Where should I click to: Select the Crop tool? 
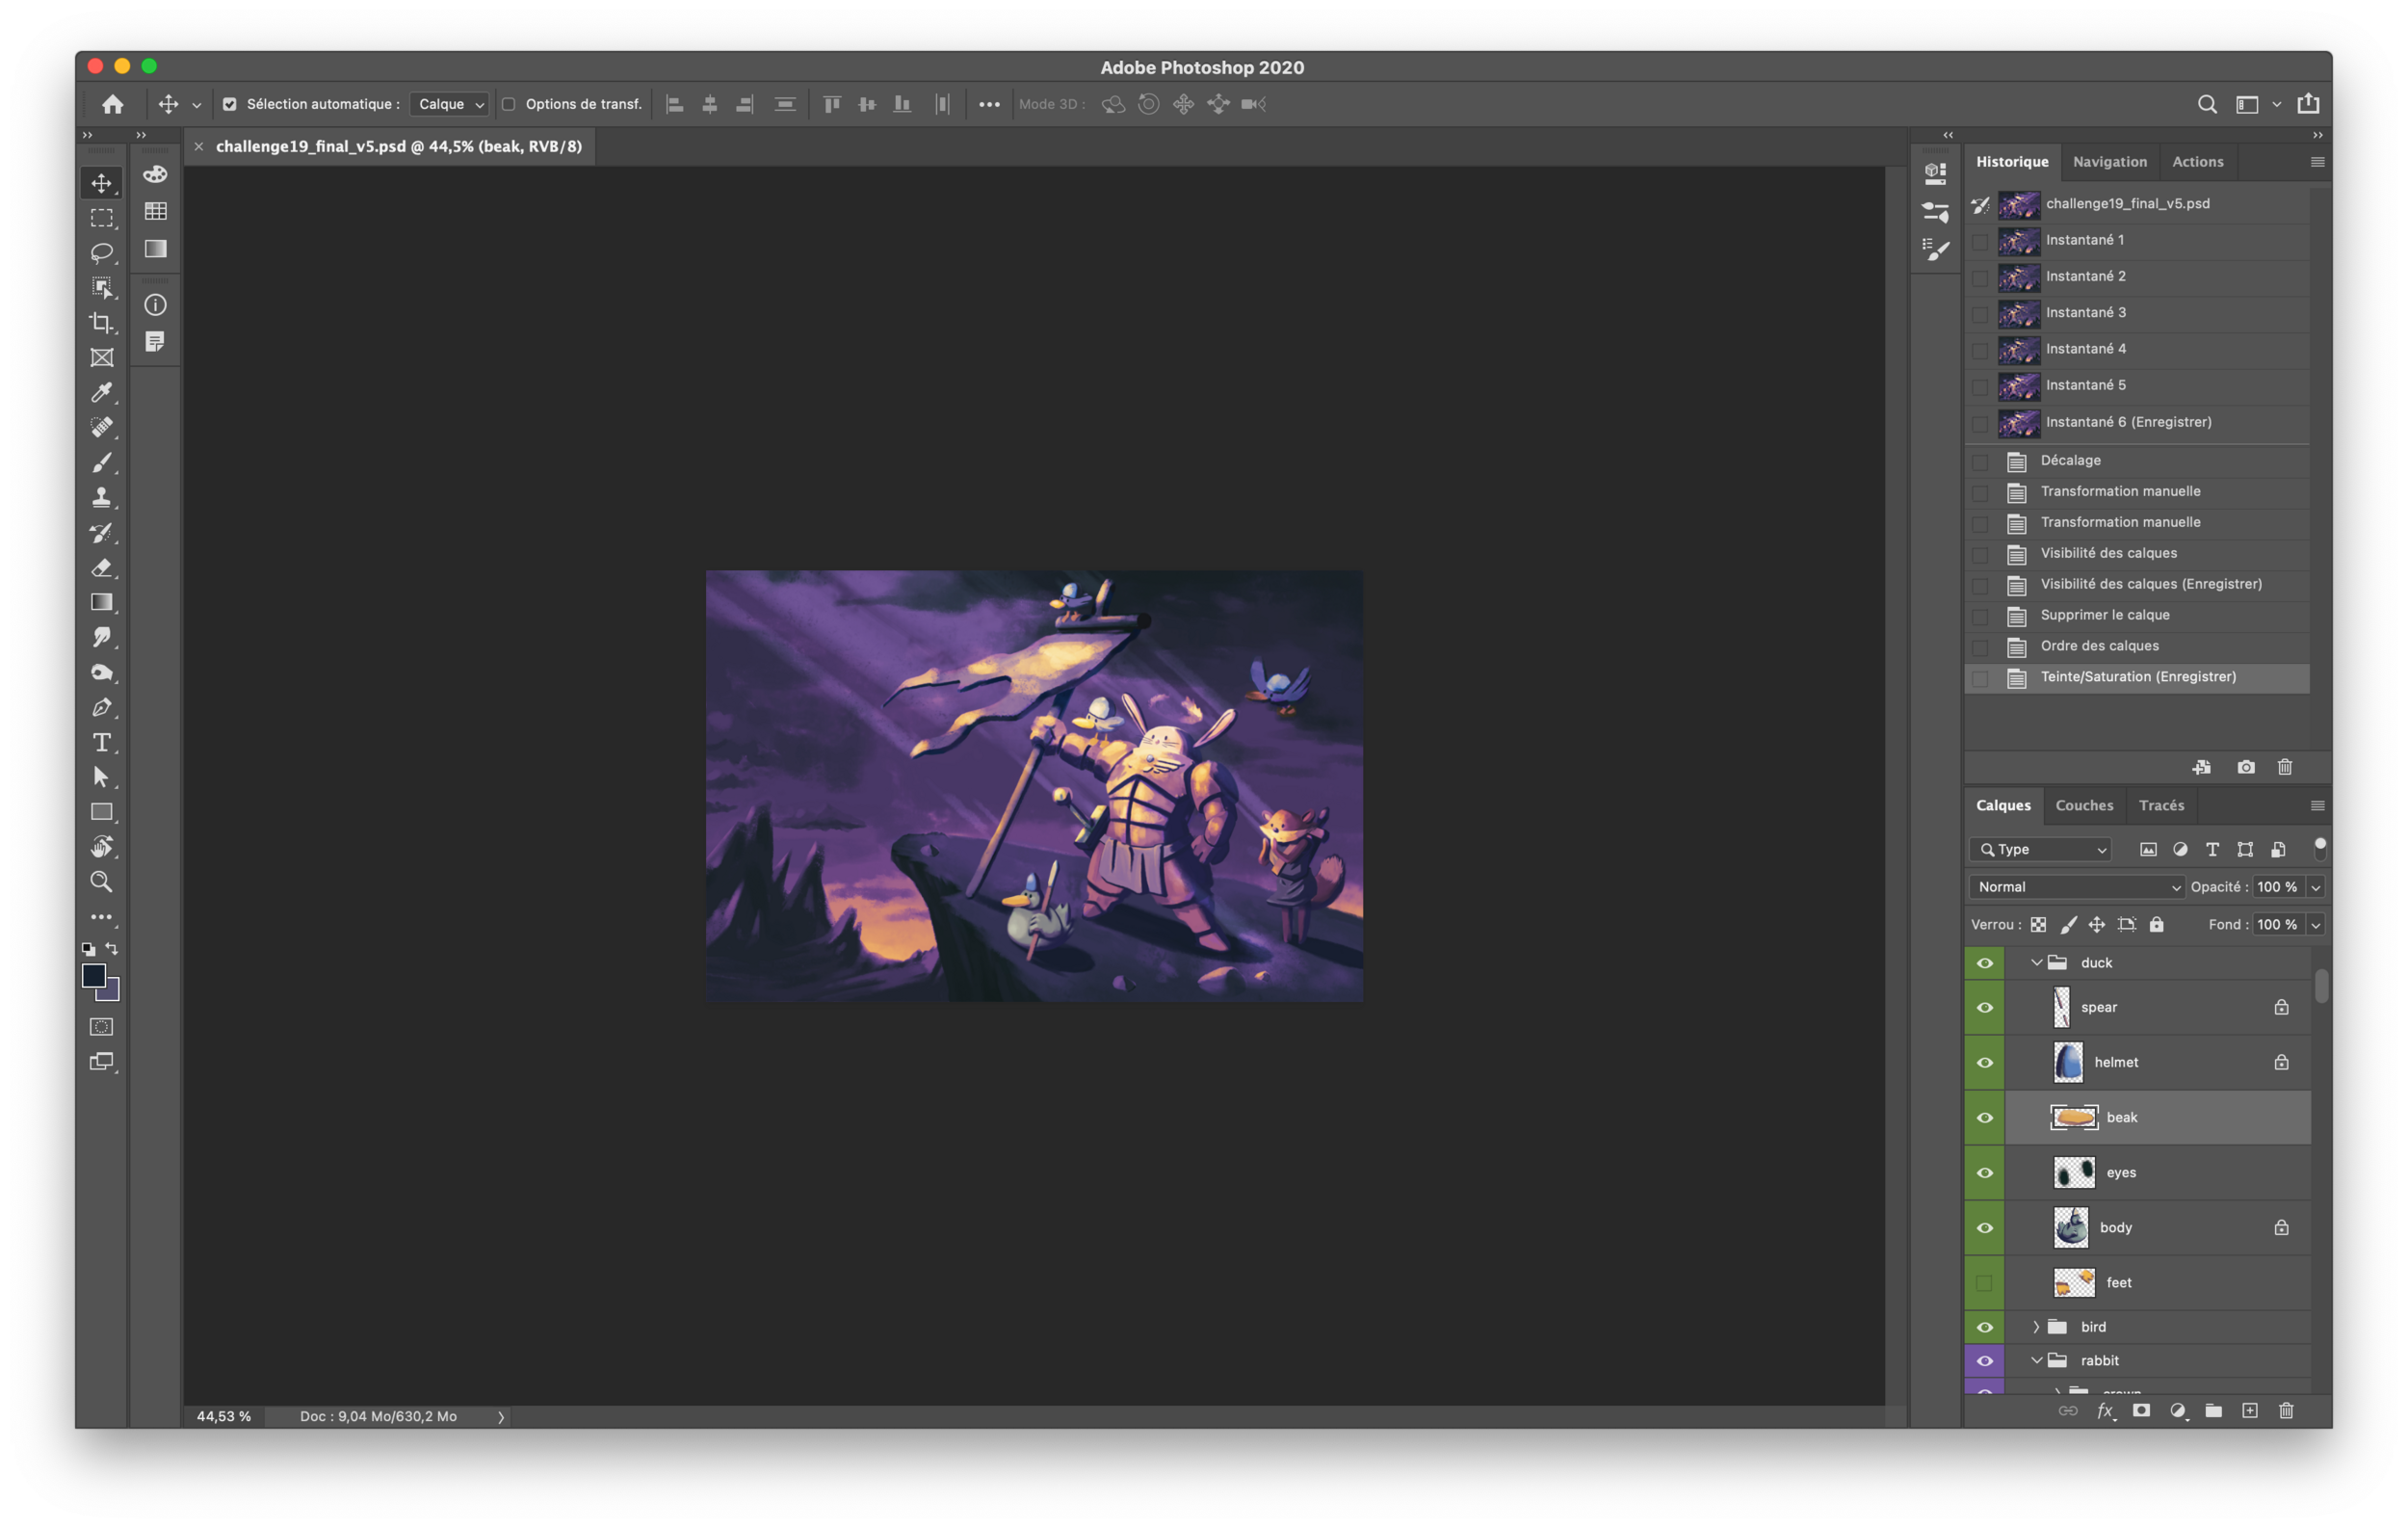pyautogui.click(x=101, y=322)
